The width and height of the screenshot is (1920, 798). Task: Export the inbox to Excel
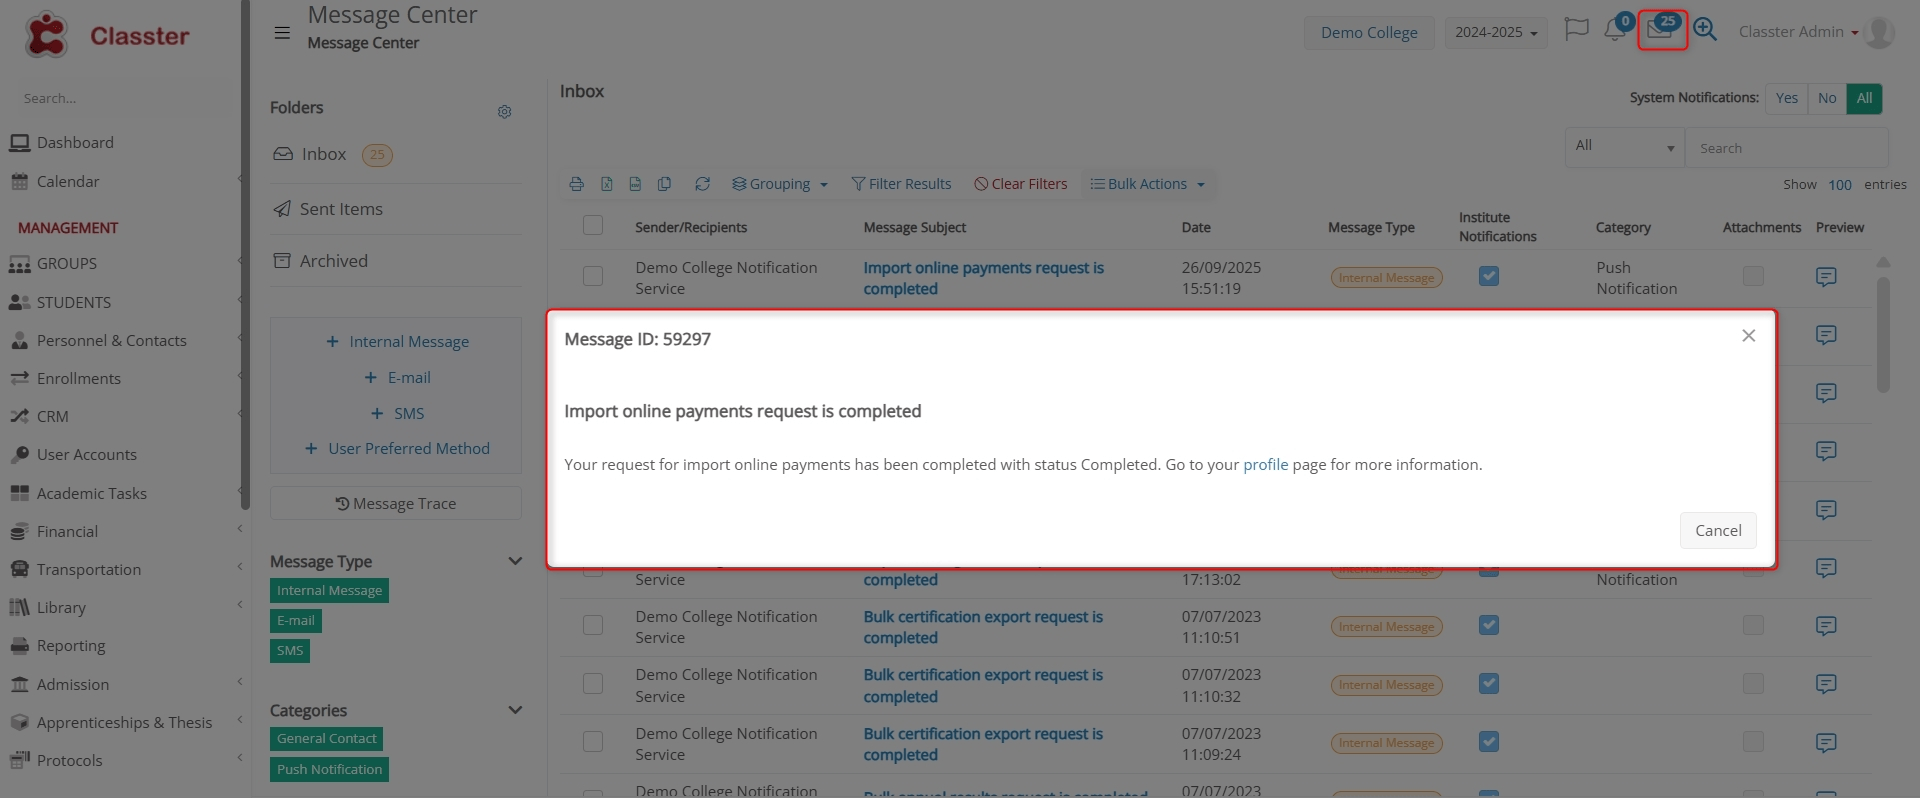pos(606,184)
